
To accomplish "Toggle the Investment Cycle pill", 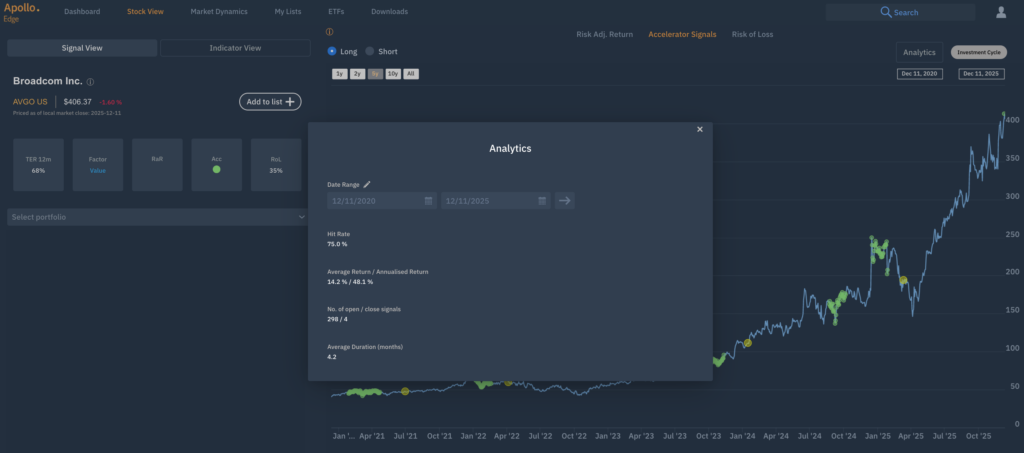I will click(978, 52).
